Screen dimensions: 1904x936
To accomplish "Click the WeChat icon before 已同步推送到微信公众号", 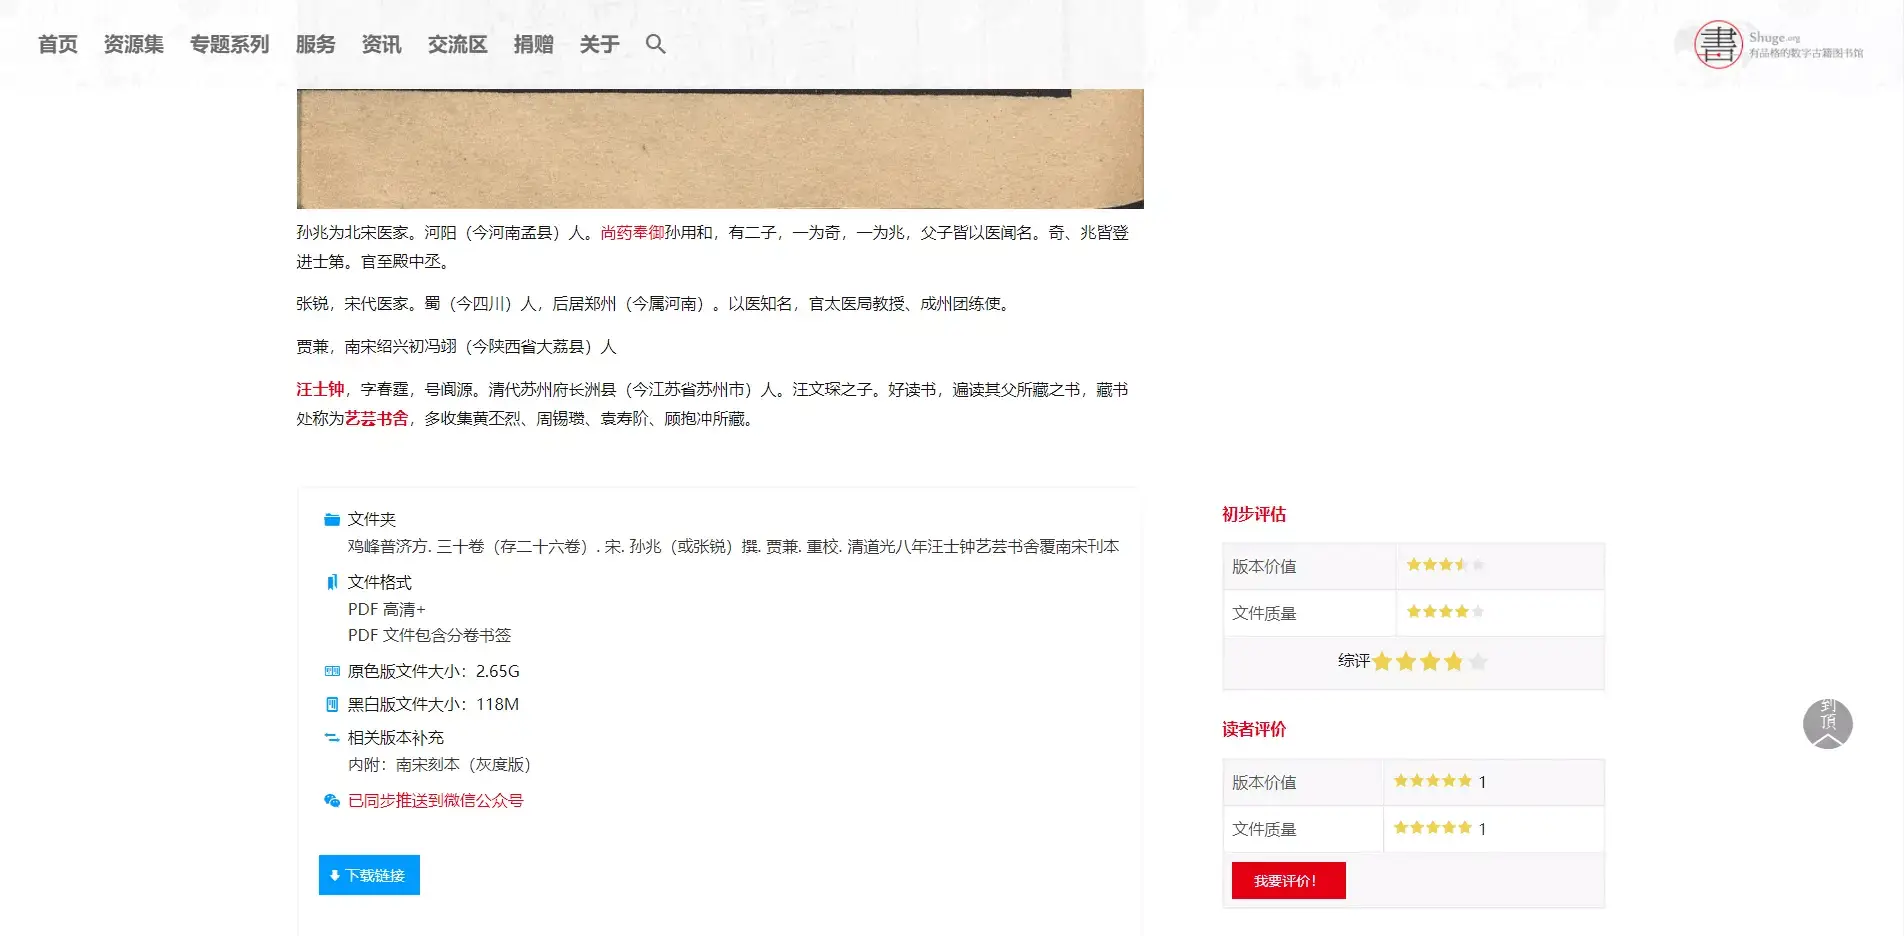I will point(332,799).
